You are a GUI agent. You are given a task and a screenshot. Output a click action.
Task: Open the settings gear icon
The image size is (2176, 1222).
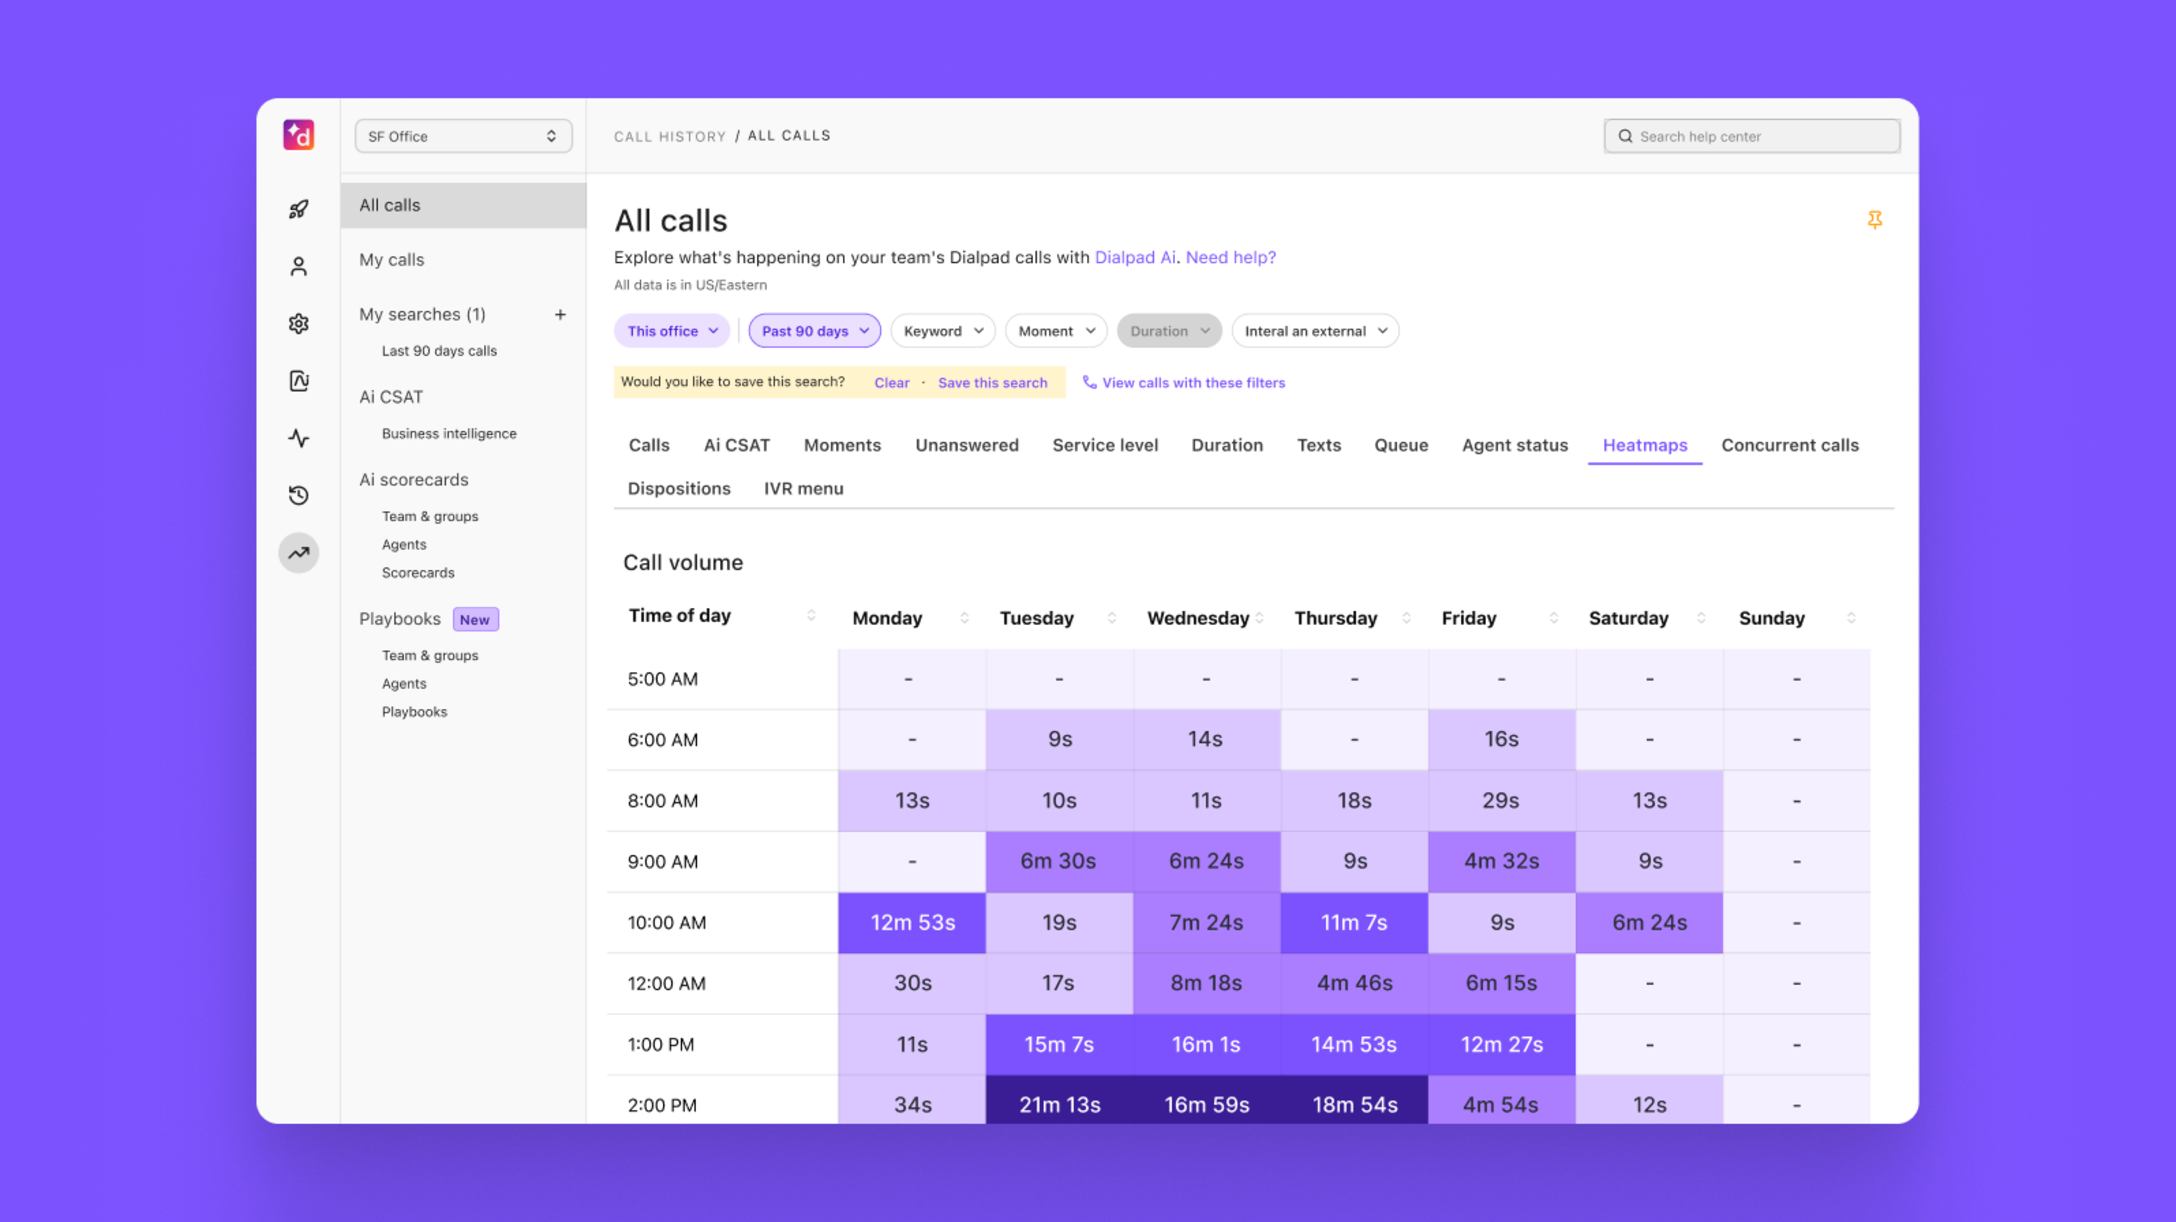[x=298, y=322]
